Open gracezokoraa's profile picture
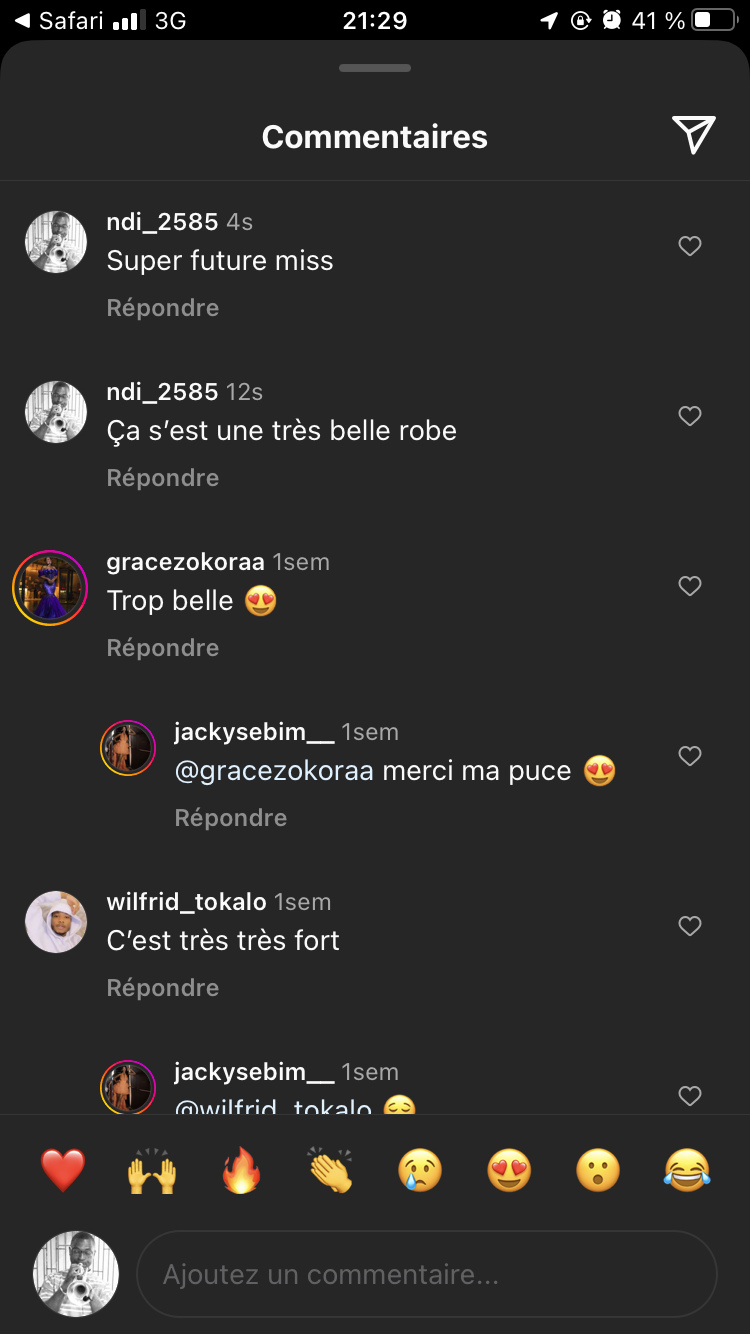Viewport: 750px width, 1334px height. click(50, 588)
